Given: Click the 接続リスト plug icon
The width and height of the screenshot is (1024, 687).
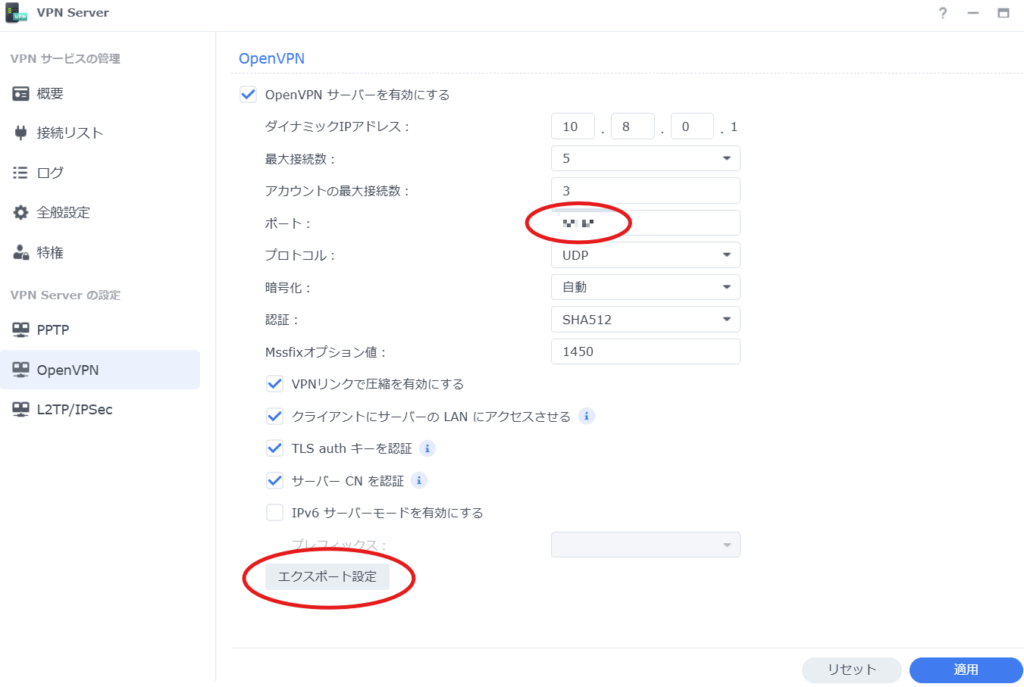Looking at the screenshot, I should click(x=20, y=133).
